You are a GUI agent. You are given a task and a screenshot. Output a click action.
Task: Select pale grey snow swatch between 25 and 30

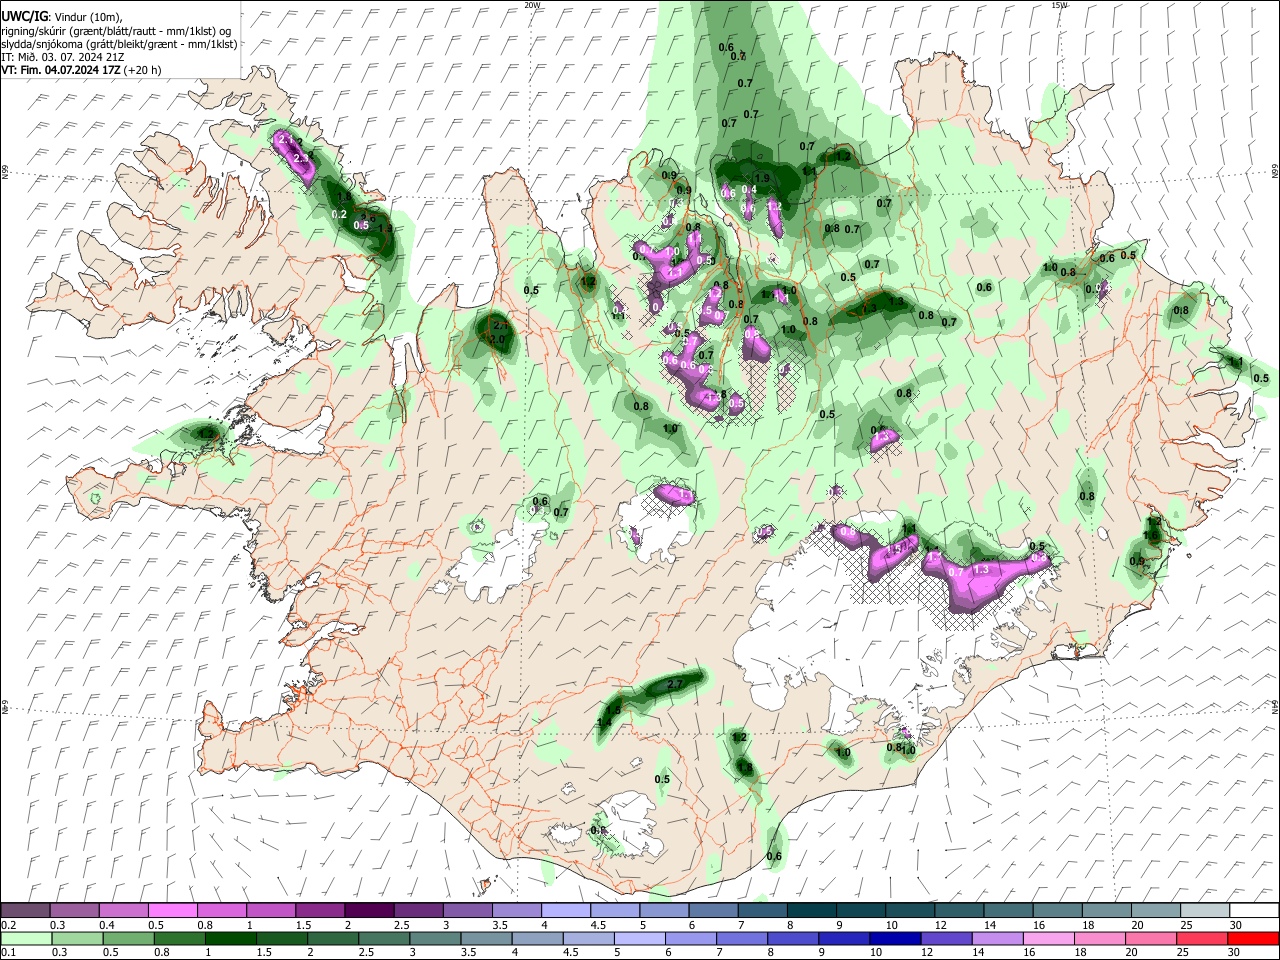point(1206,911)
